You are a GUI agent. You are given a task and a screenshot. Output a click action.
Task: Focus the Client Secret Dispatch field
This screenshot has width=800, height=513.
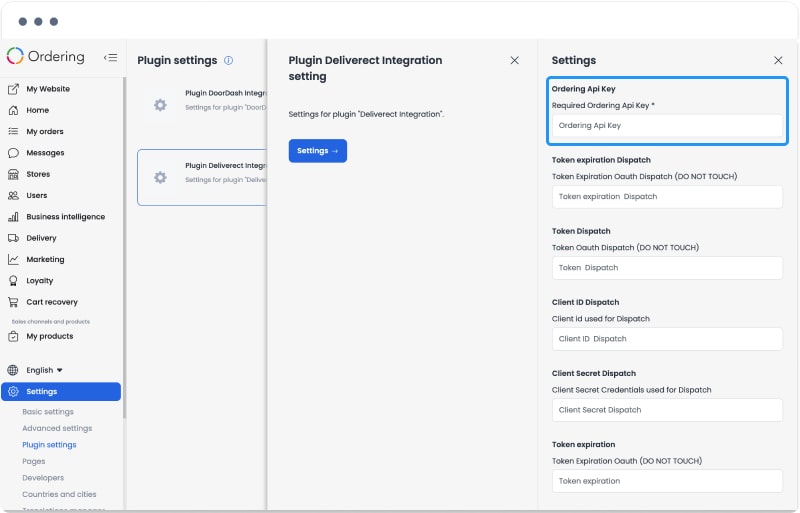point(667,410)
